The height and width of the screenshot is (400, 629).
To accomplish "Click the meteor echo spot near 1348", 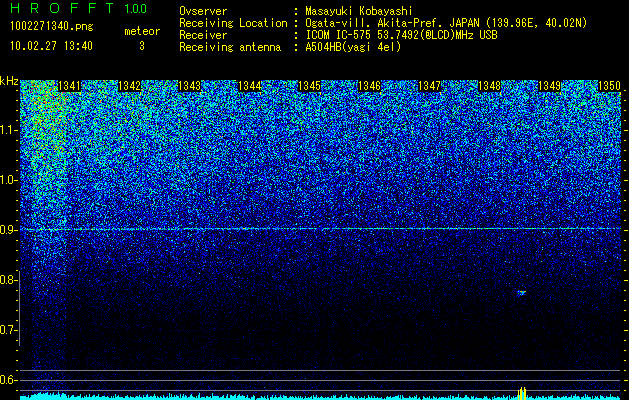I will pyautogui.click(x=521, y=293).
